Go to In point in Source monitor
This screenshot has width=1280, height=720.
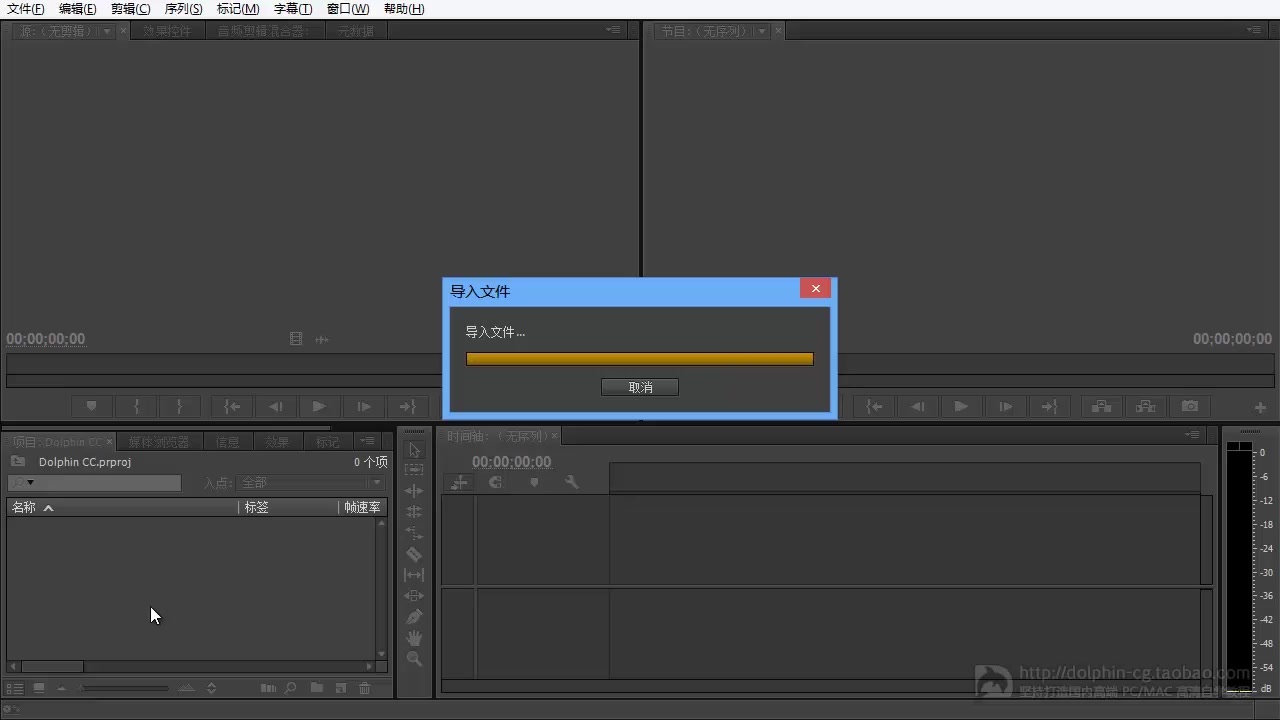[232, 407]
